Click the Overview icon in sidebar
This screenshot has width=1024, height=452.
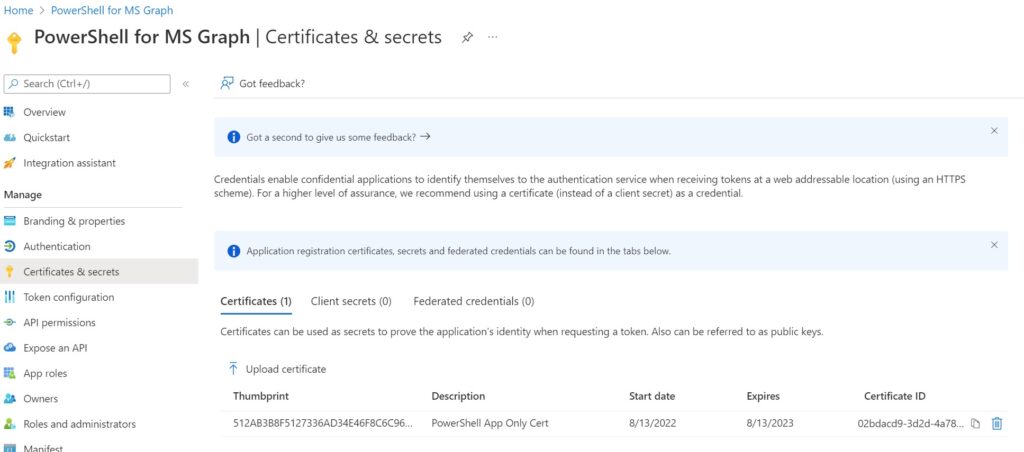coord(9,112)
